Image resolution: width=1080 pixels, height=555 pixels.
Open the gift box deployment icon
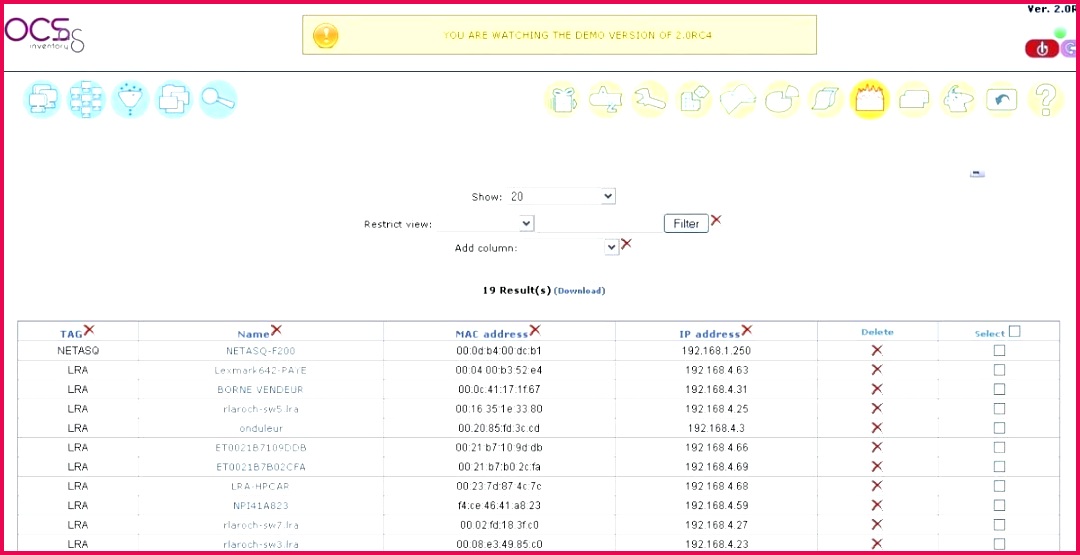563,100
